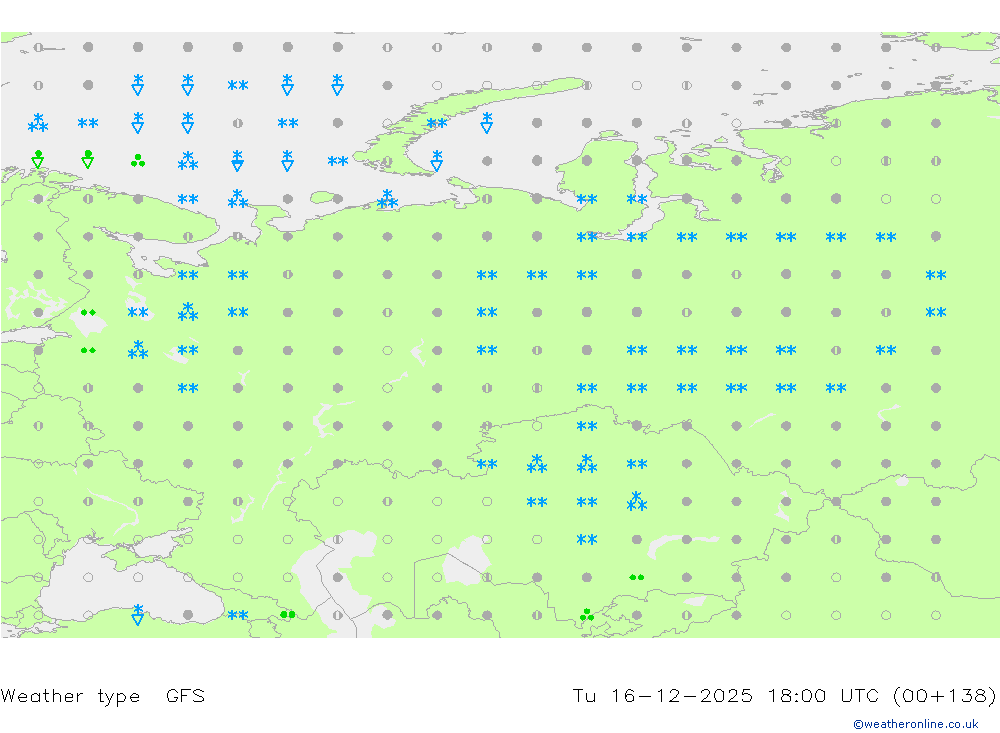1000x733 pixels.
Task: Click the snow shower symbol over the Black Sea
Action: click(x=138, y=614)
